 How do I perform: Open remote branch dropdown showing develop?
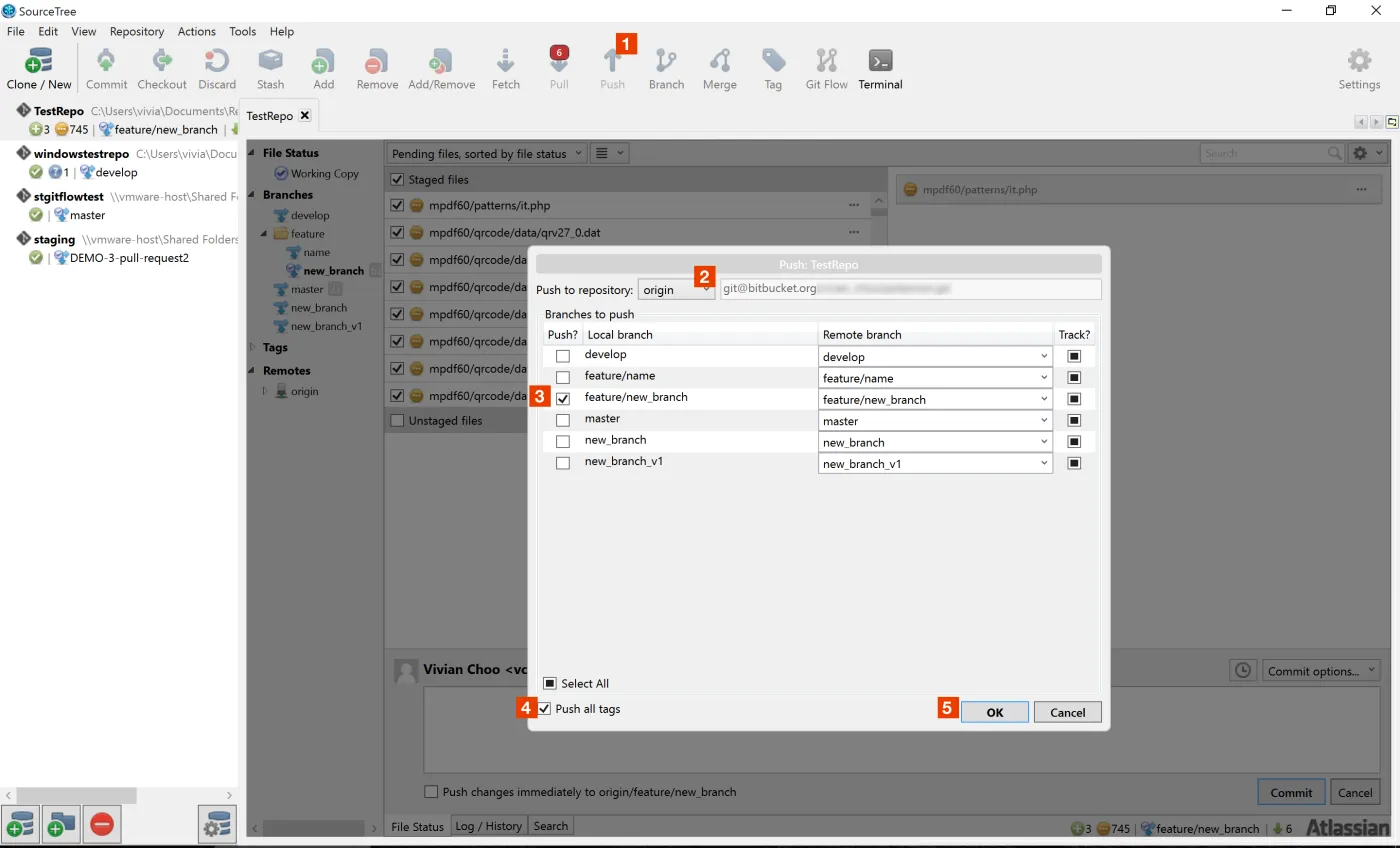click(x=935, y=356)
